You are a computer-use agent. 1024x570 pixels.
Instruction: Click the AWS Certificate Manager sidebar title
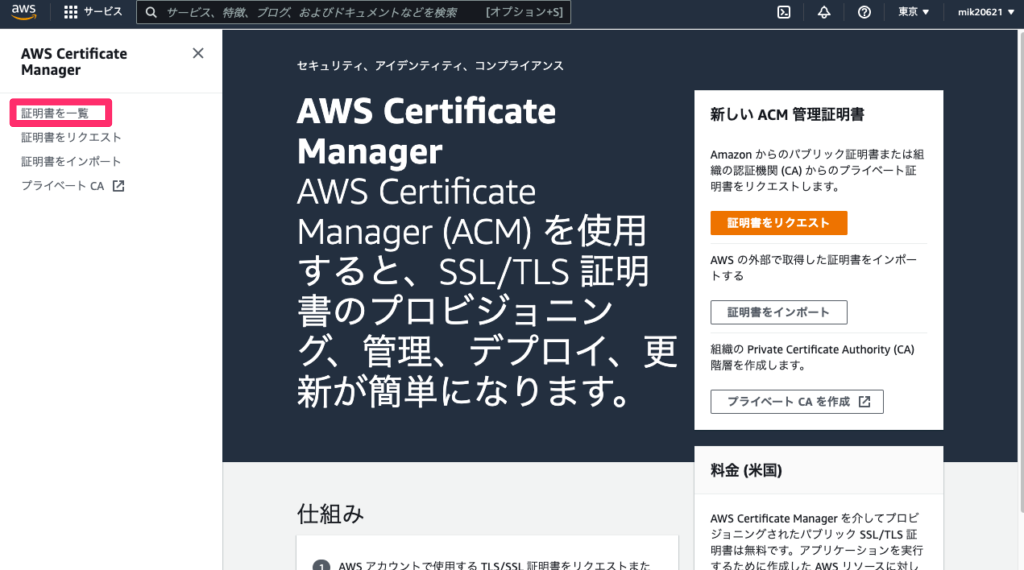tap(74, 62)
